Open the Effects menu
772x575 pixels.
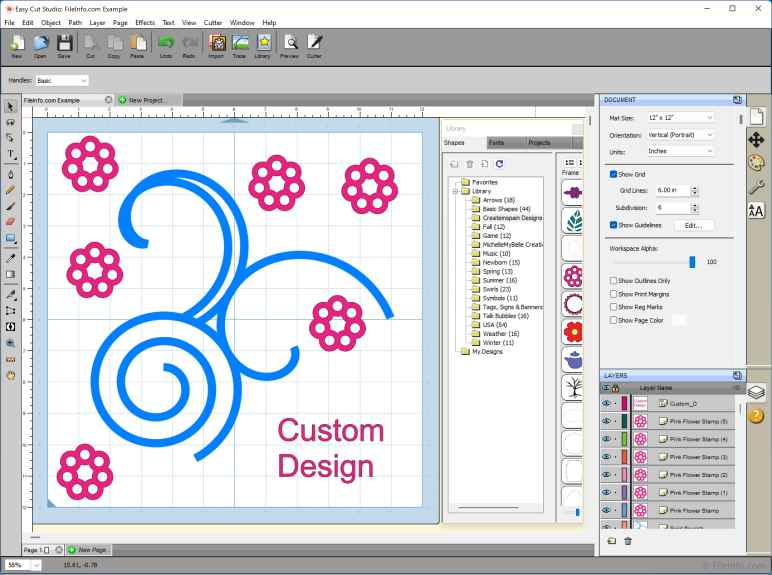145,22
